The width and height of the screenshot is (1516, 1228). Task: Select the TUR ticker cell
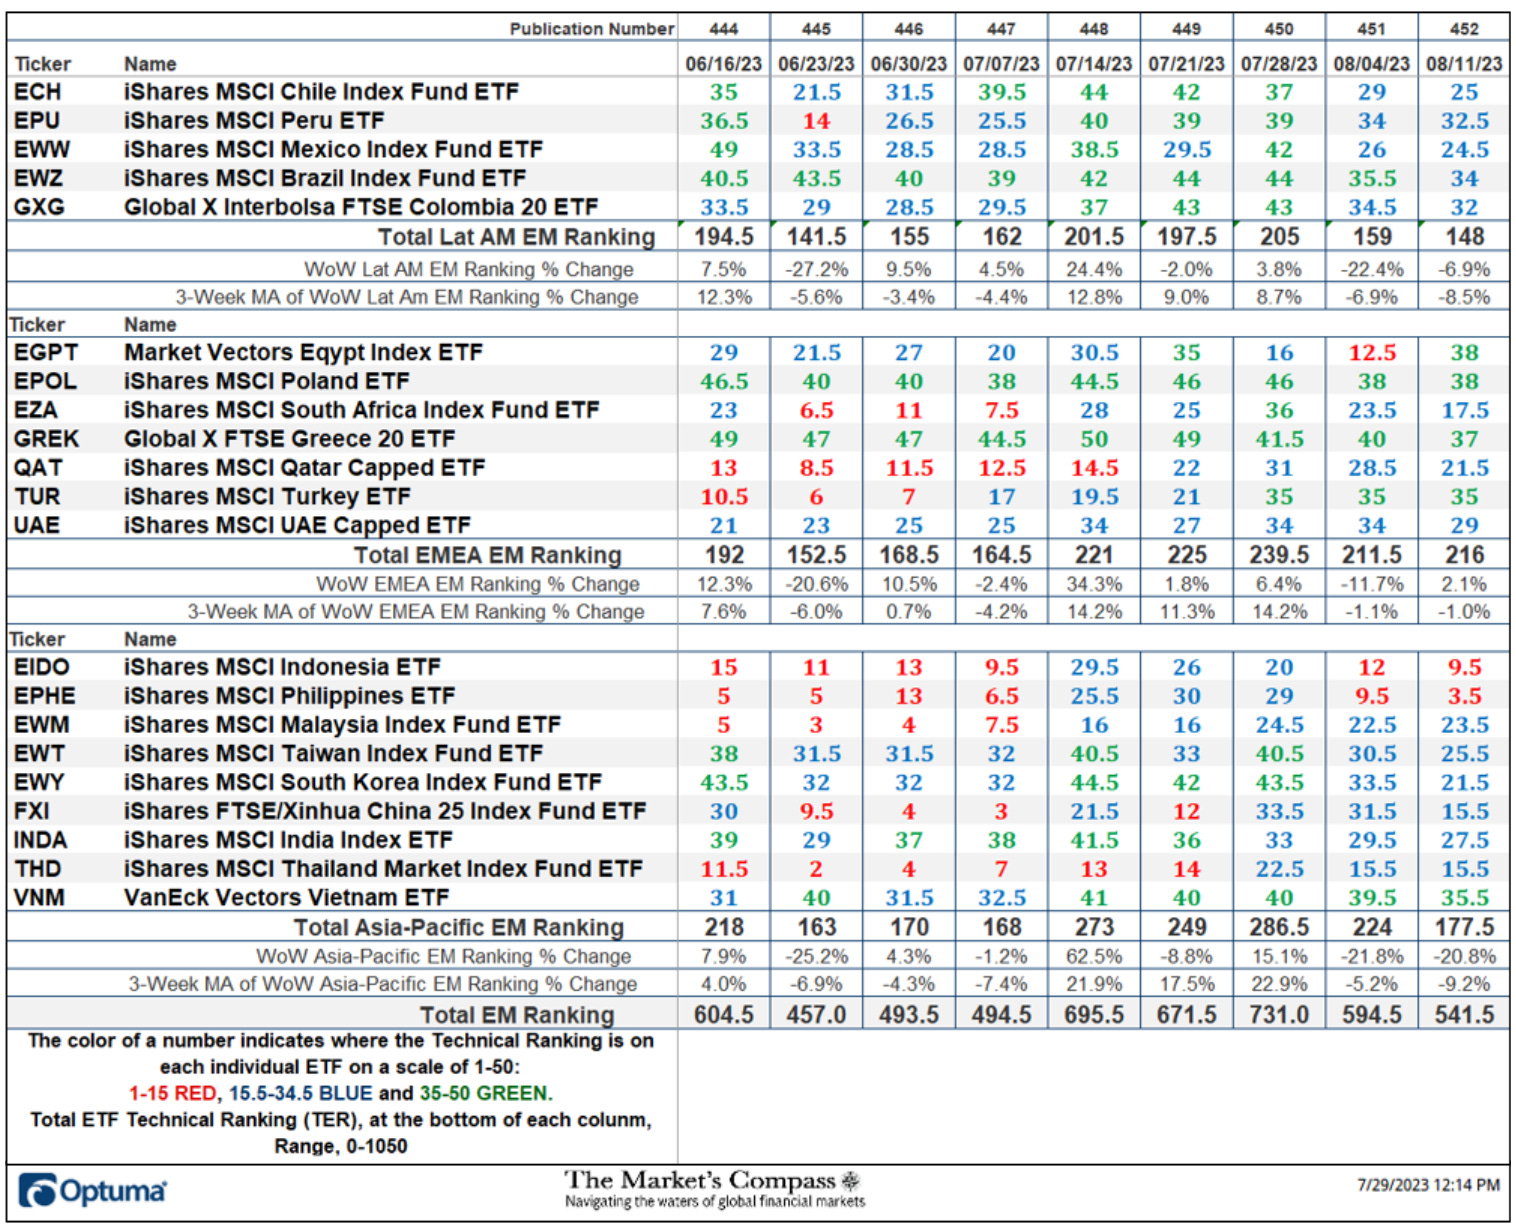click(x=37, y=497)
